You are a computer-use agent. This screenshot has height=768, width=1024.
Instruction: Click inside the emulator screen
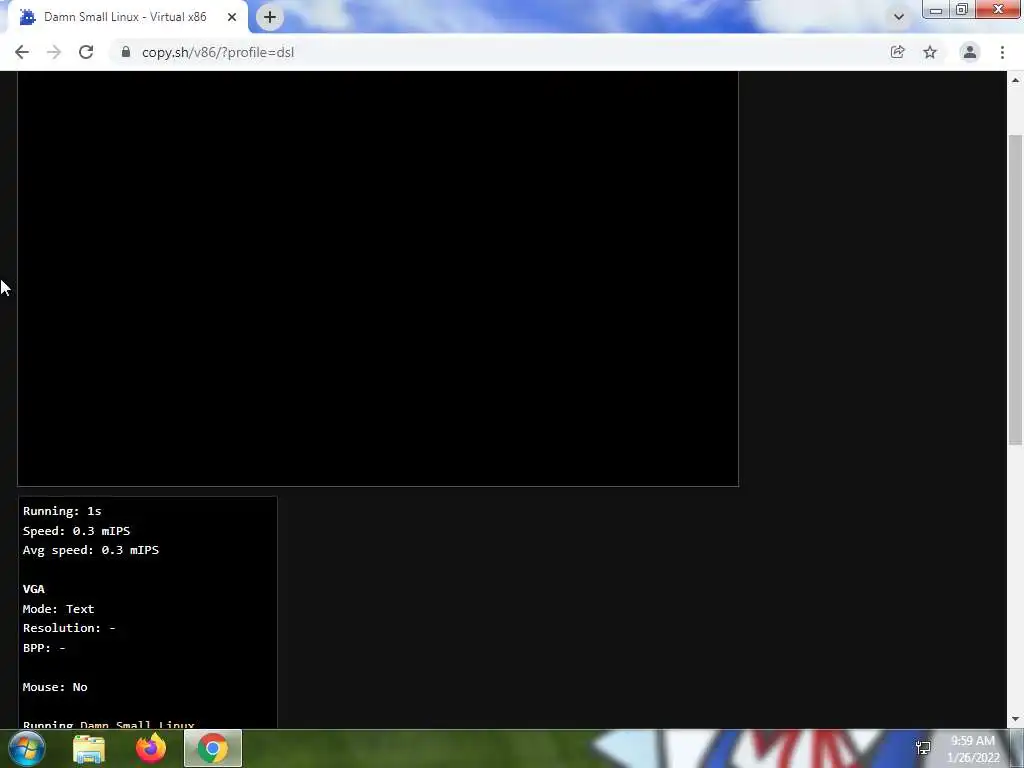pyautogui.click(x=377, y=280)
